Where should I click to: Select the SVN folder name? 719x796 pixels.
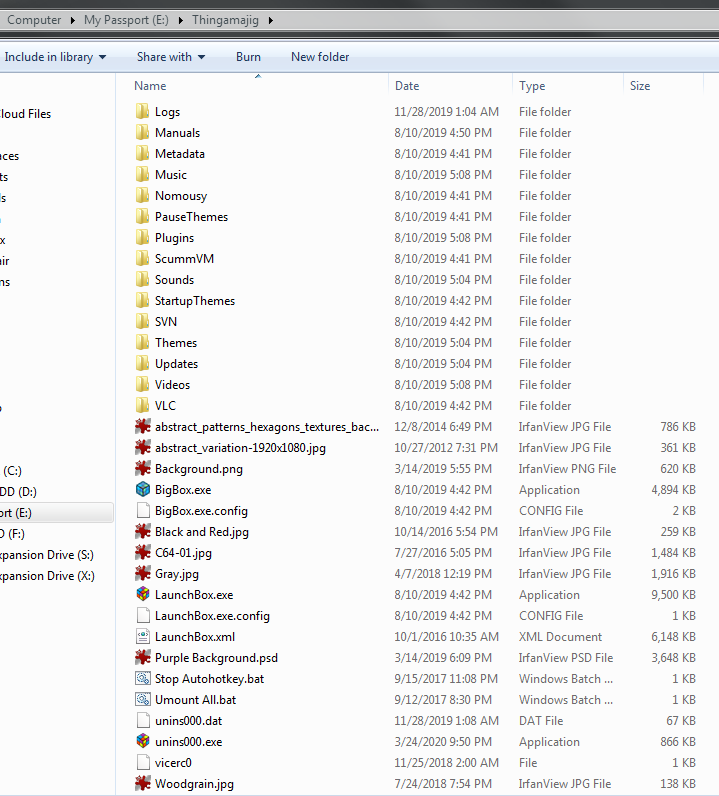(x=166, y=321)
